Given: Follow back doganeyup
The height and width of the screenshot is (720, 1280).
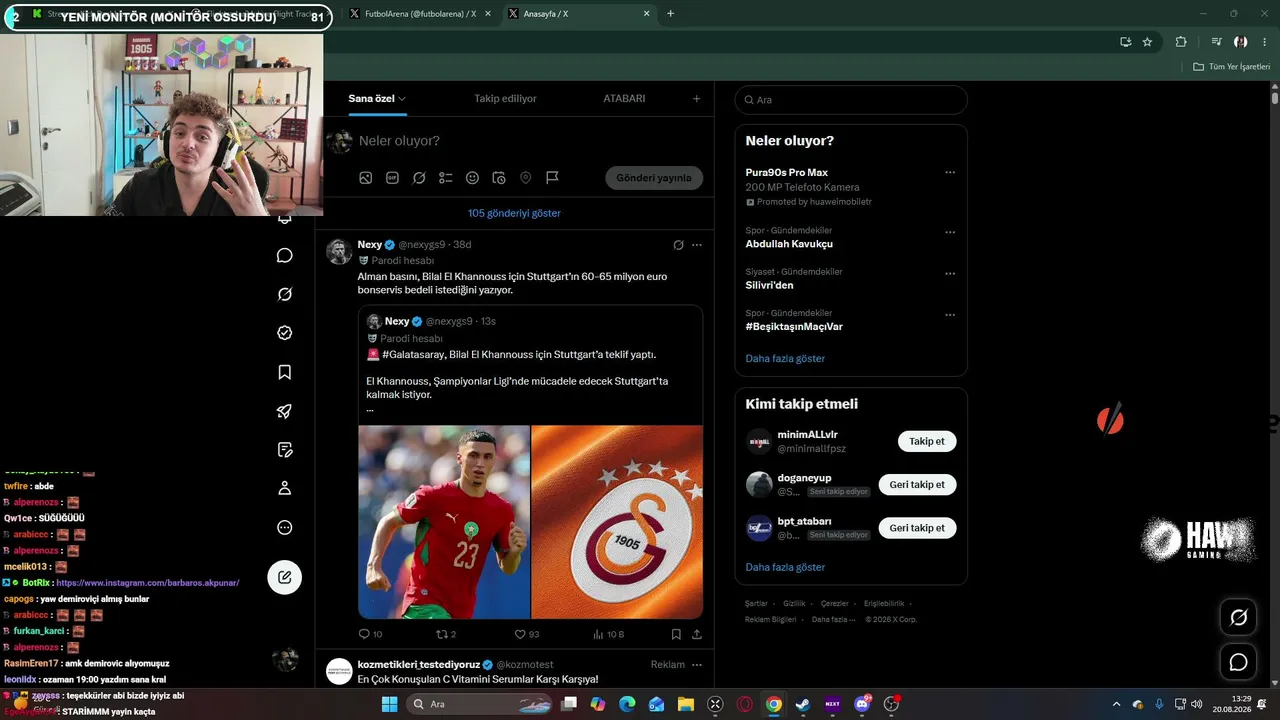Looking at the screenshot, I should 917,485.
